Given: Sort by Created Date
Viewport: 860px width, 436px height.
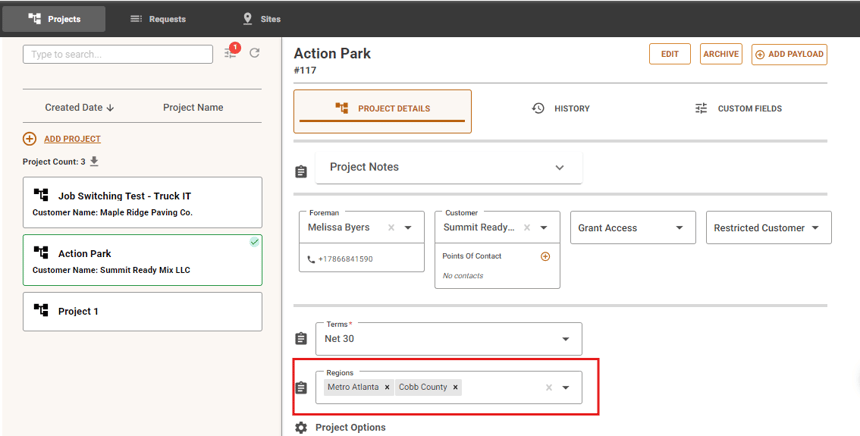Looking at the screenshot, I should pyautogui.click(x=79, y=107).
